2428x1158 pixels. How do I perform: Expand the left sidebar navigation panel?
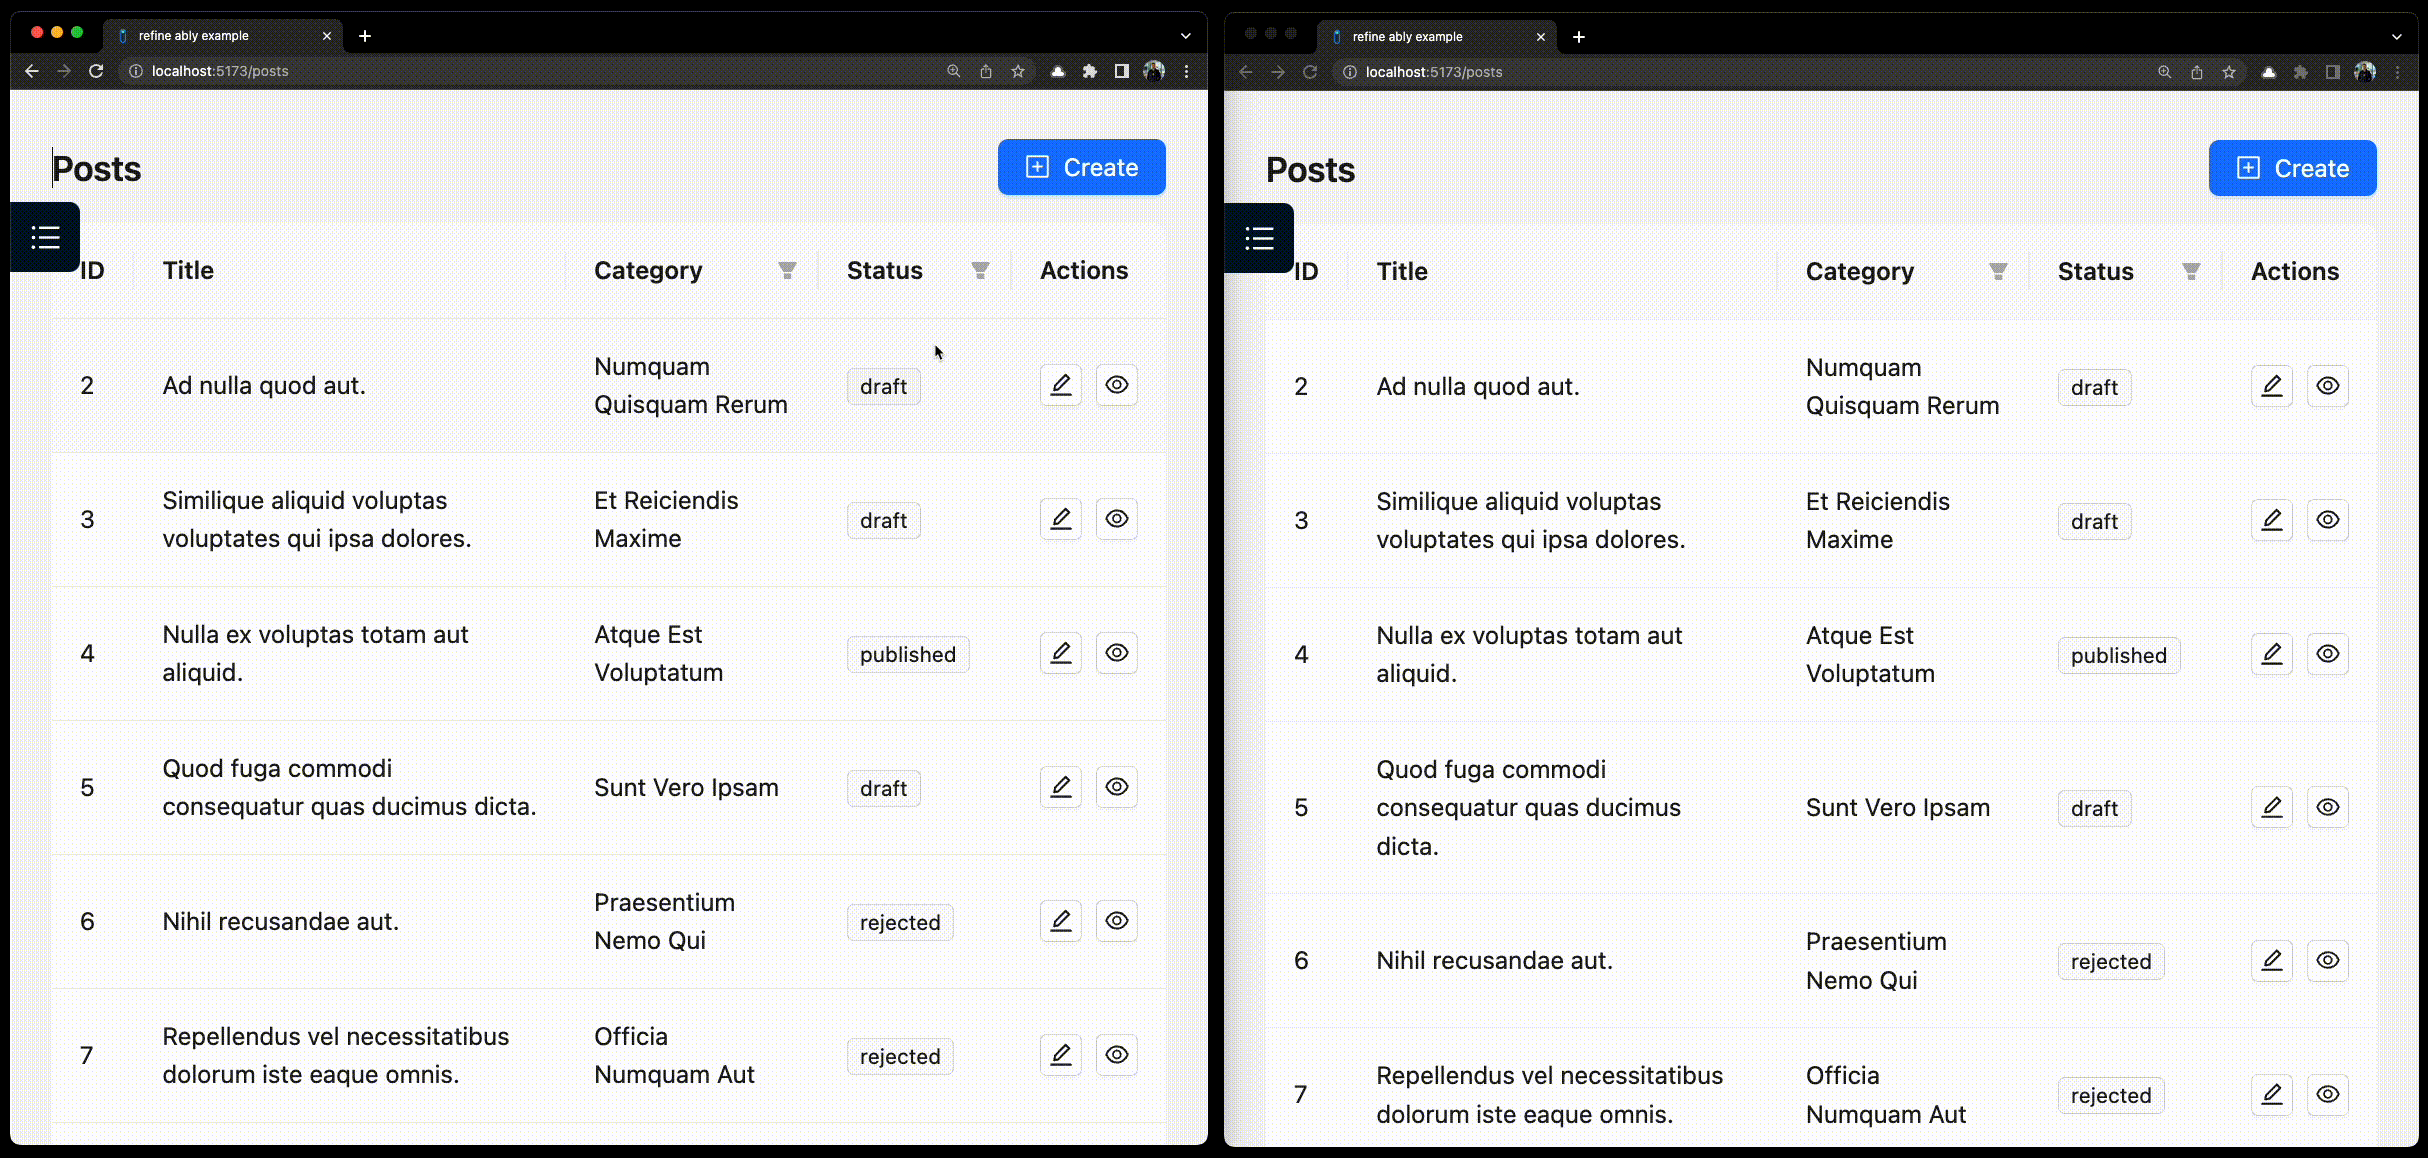[x=45, y=235]
